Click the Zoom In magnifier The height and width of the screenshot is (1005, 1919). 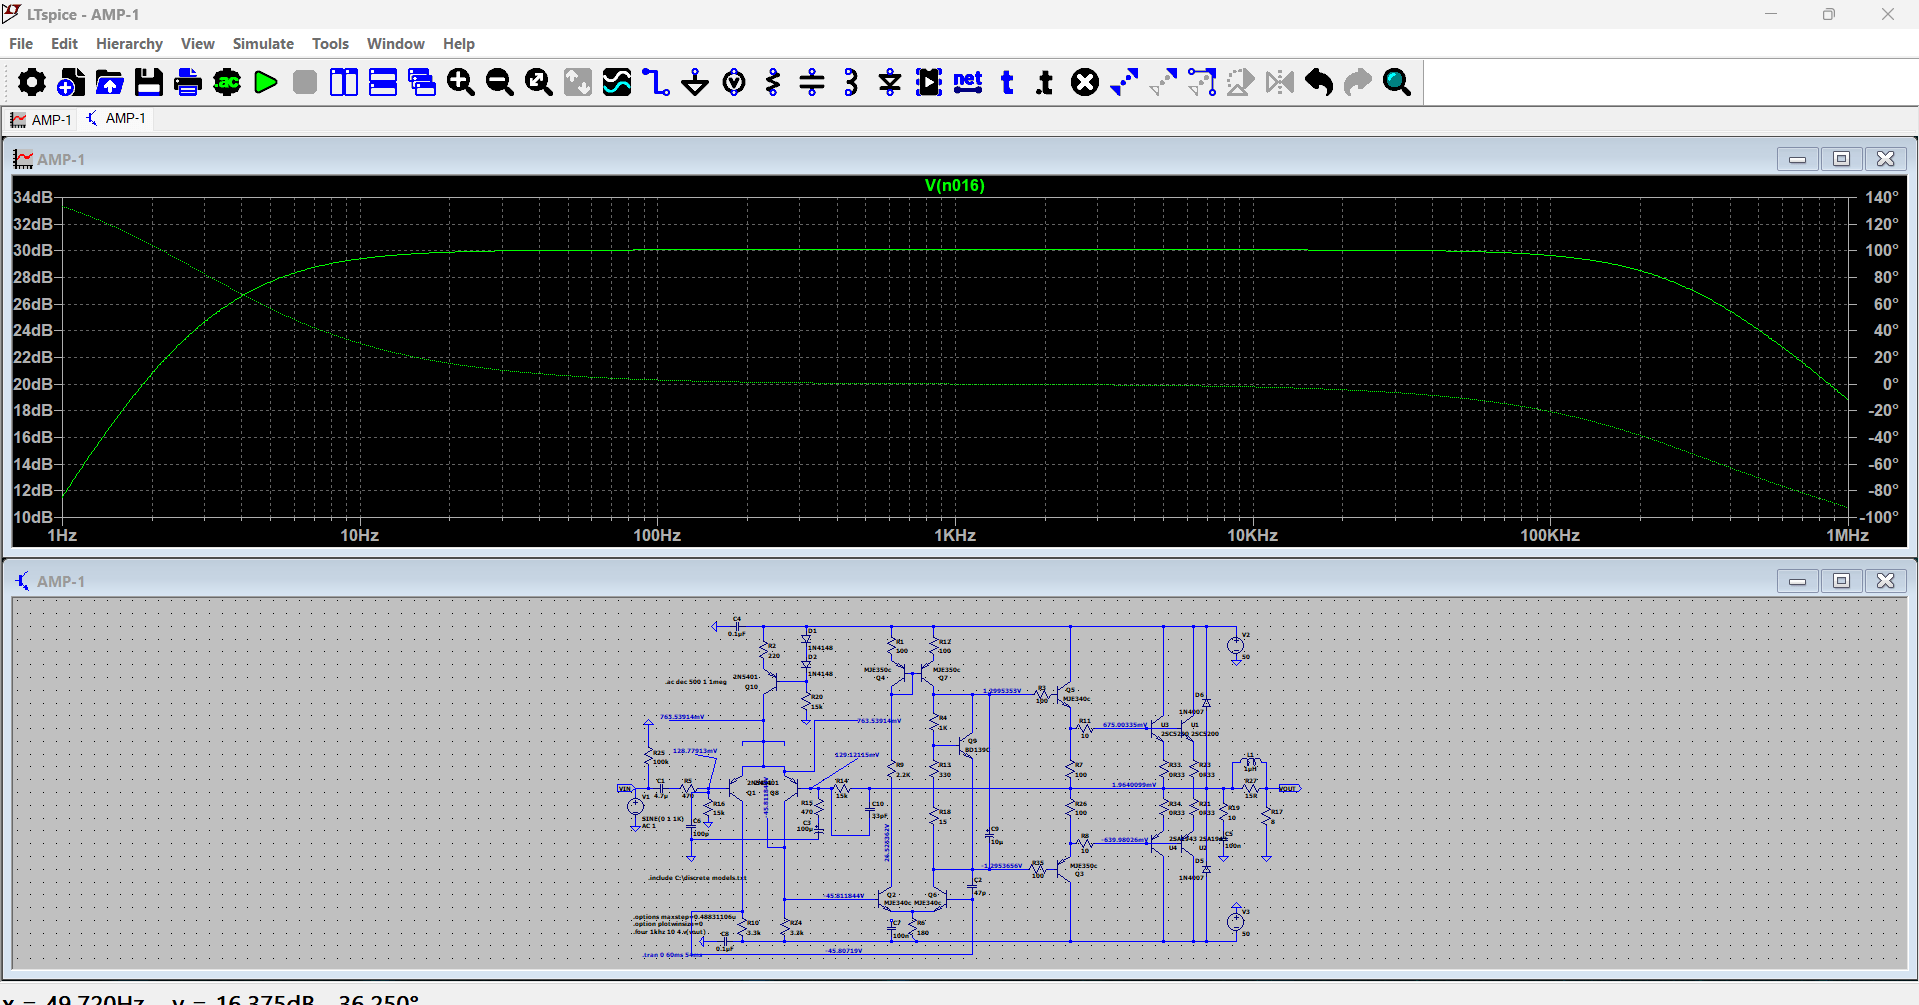coord(461,82)
